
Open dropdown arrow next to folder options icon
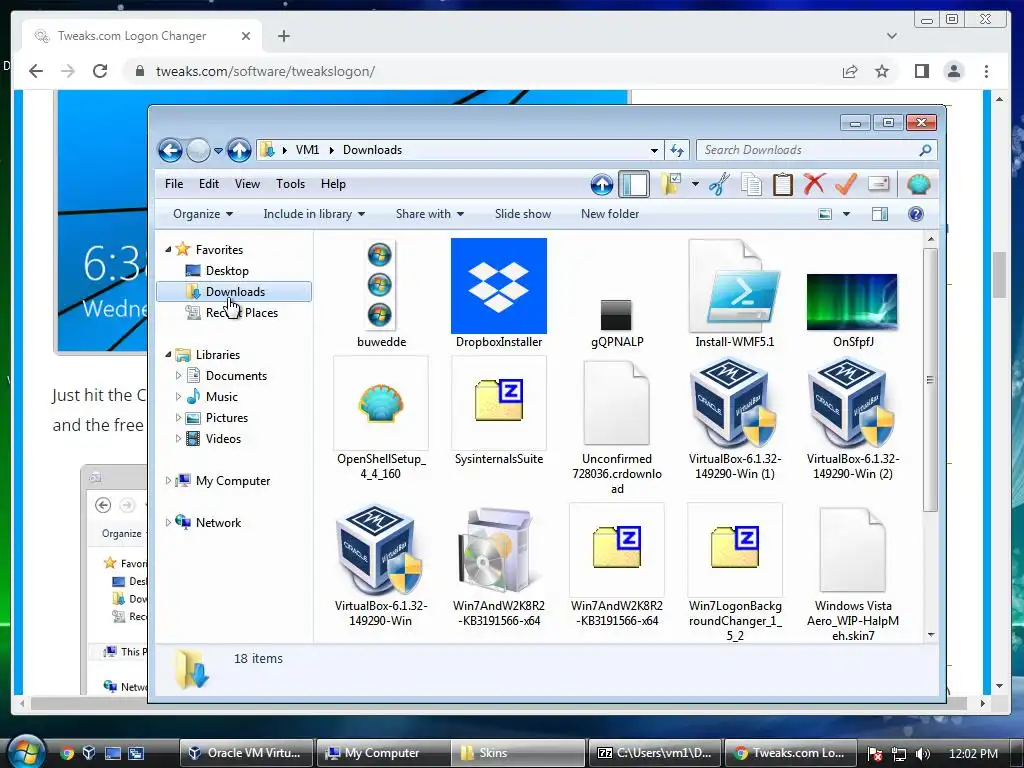[x=696, y=185]
